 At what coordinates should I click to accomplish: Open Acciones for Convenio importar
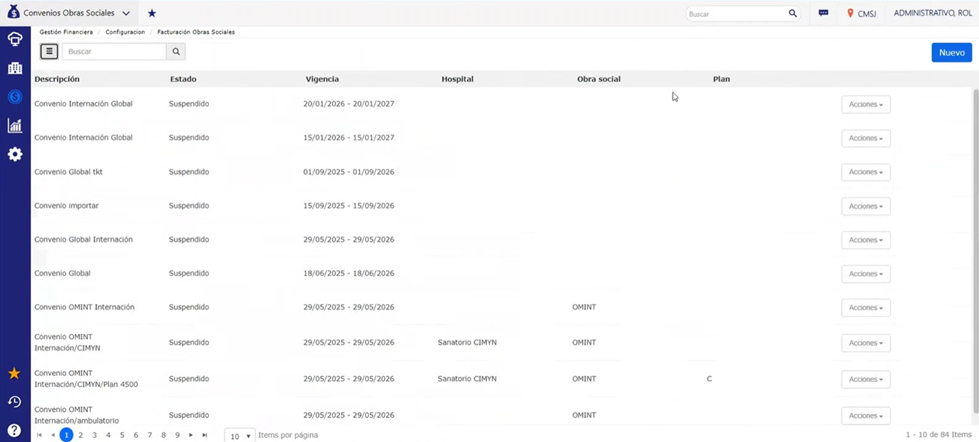pos(866,206)
